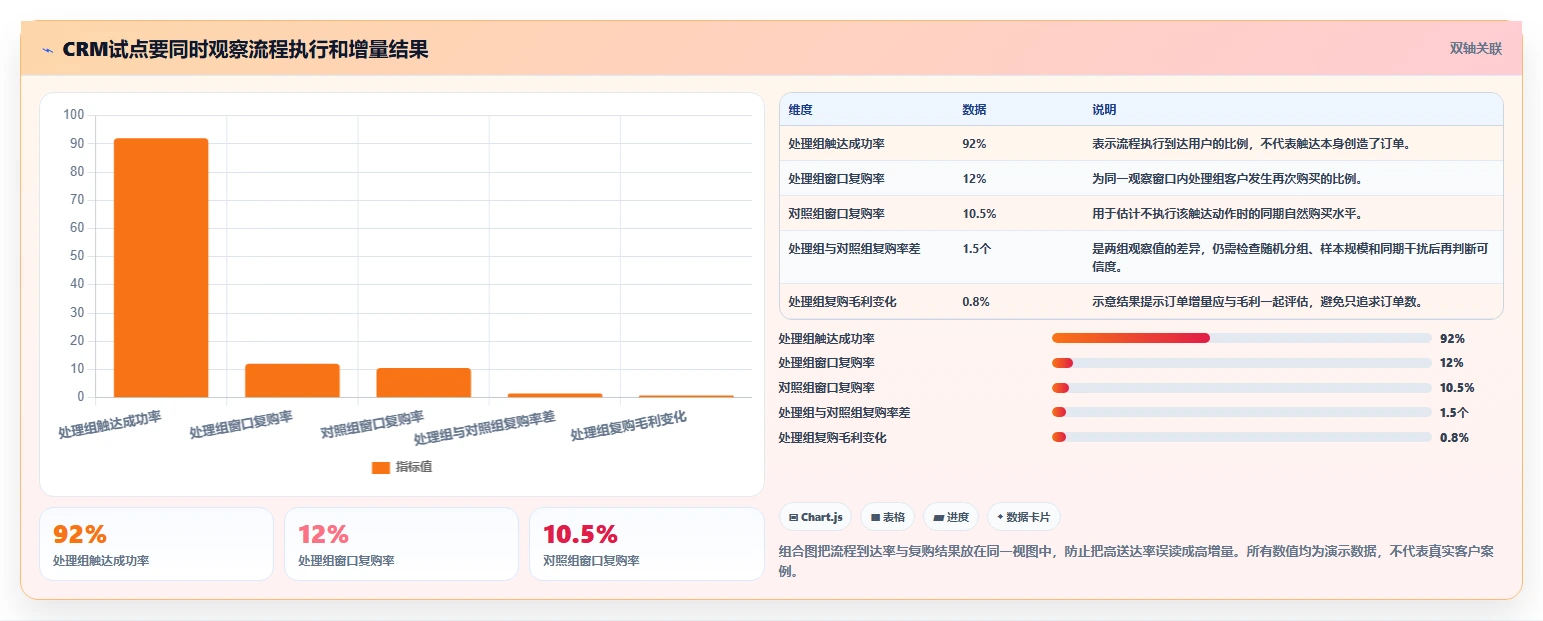
Task: Click the 1.5个 progress bar for 复购率差
Action: pyautogui.click(x=1241, y=412)
